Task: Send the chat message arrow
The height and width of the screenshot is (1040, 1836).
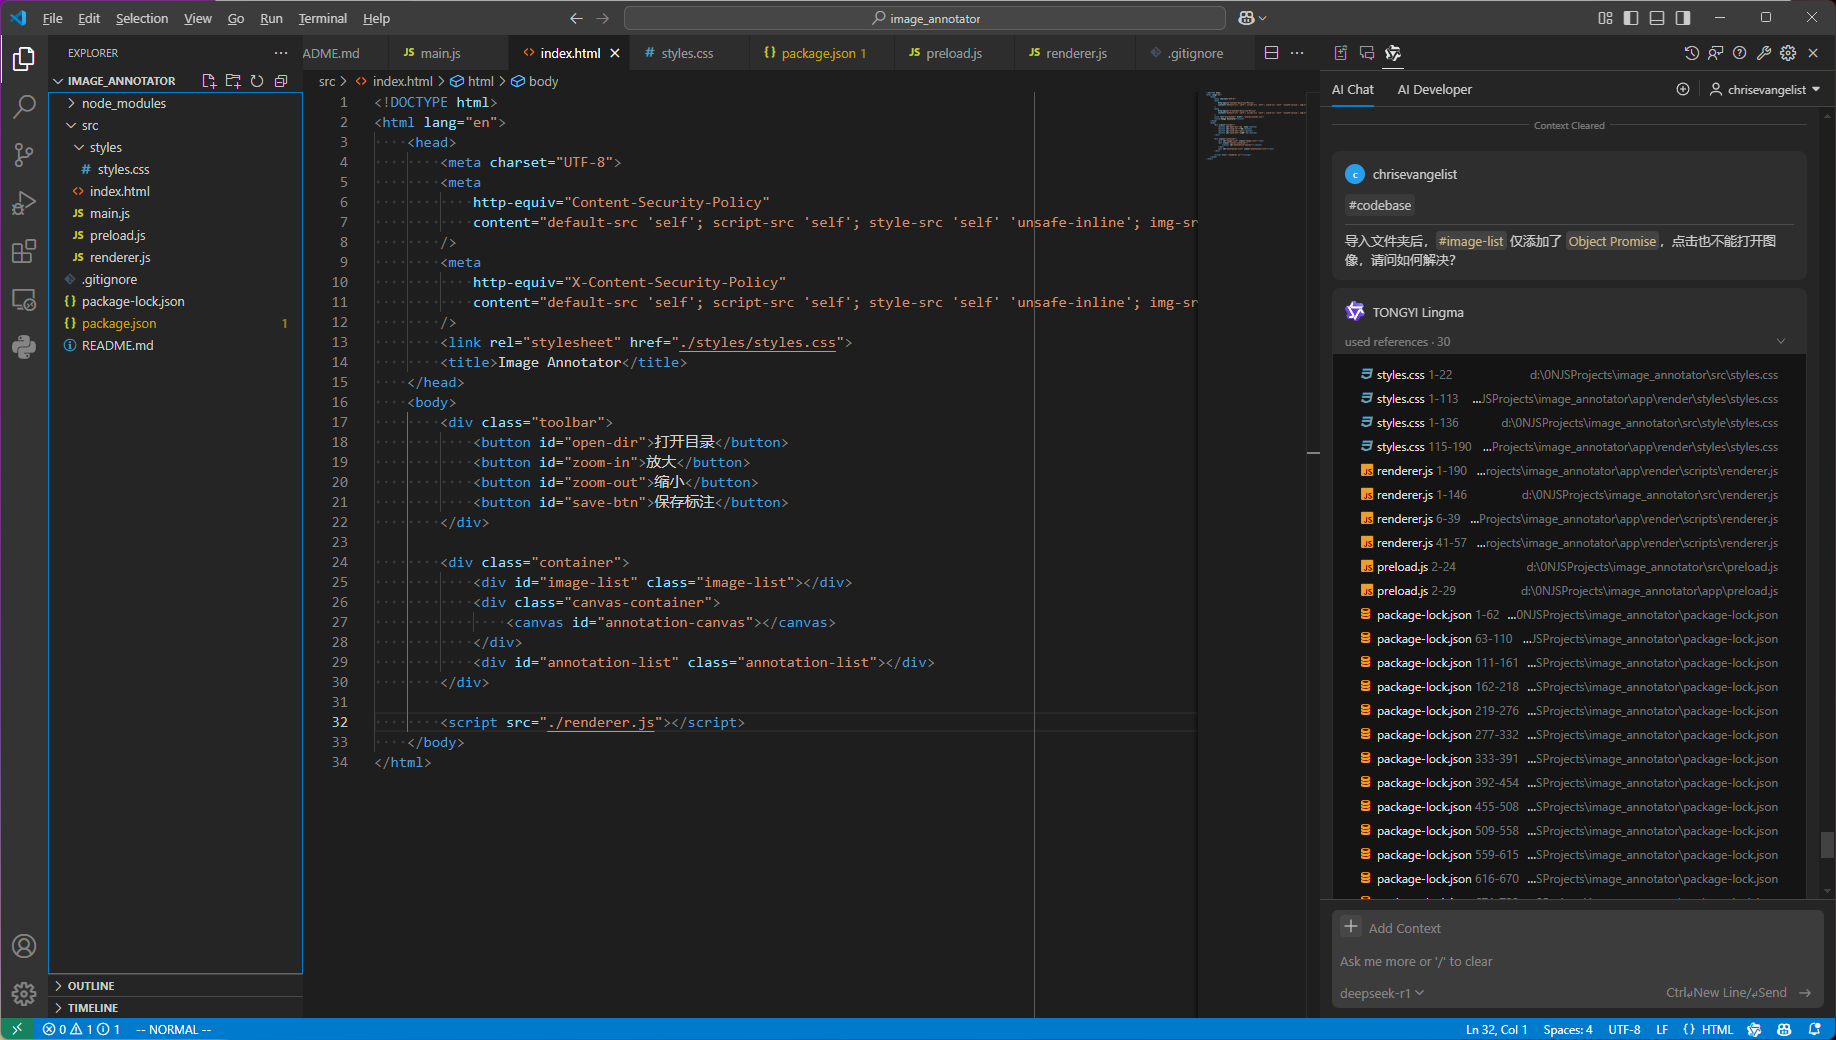Action: tap(1805, 993)
